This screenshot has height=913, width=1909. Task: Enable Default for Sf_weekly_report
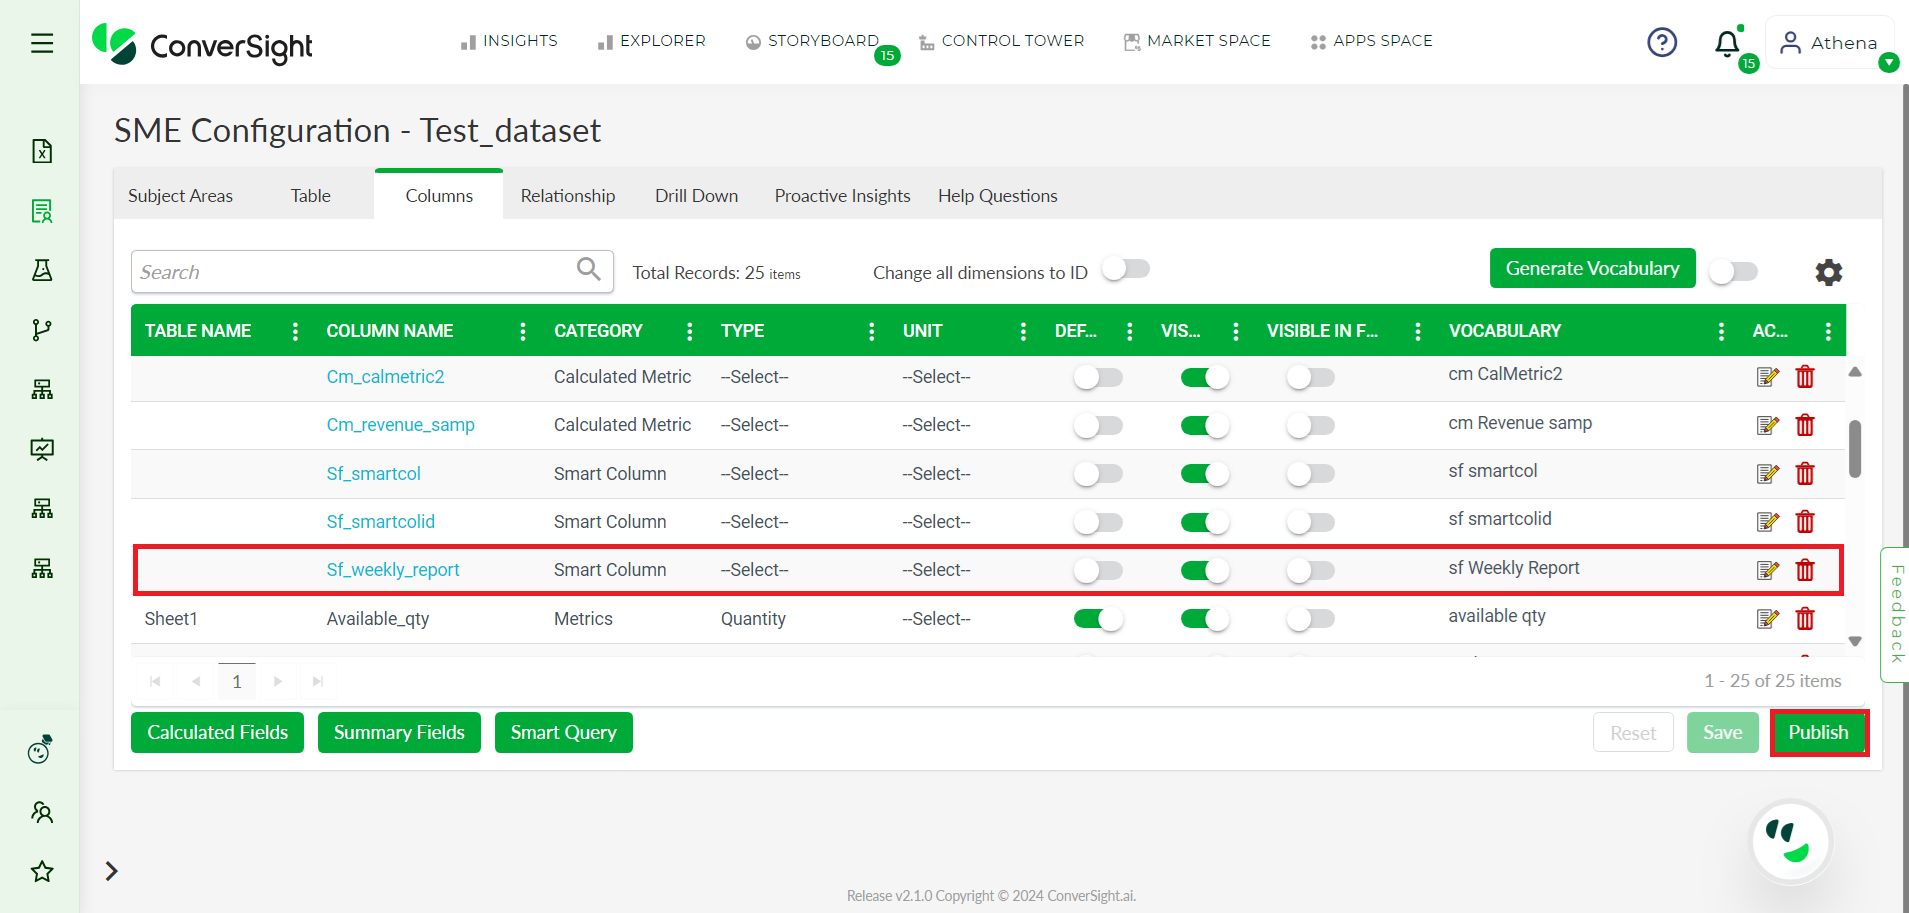[1098, 570]
